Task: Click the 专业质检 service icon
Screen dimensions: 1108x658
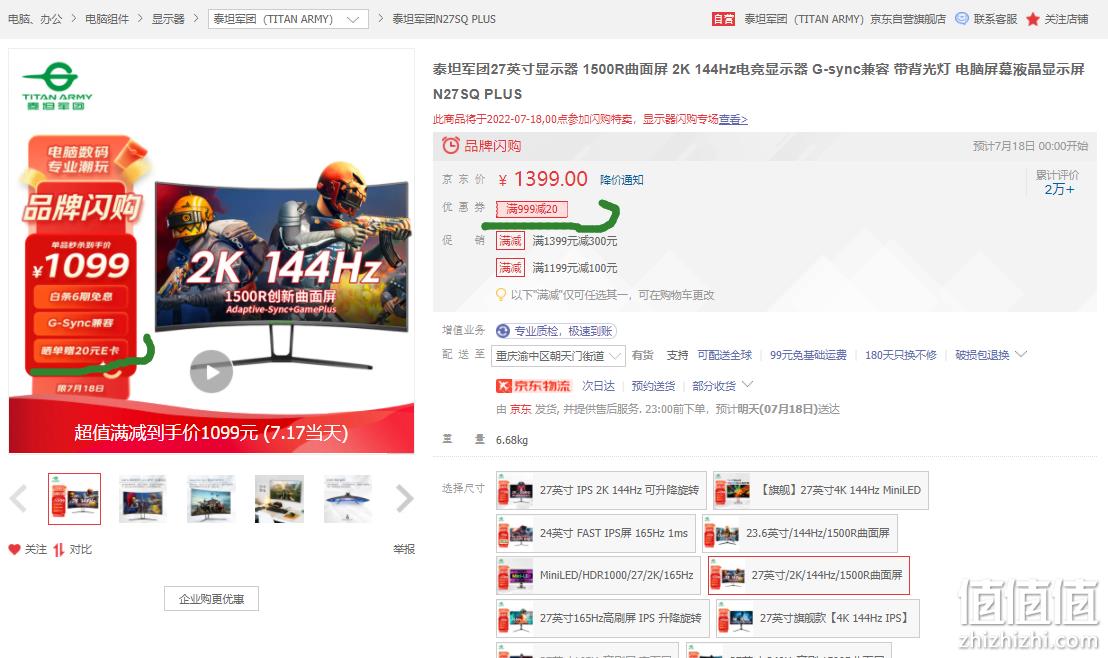Action: [503, 331]
